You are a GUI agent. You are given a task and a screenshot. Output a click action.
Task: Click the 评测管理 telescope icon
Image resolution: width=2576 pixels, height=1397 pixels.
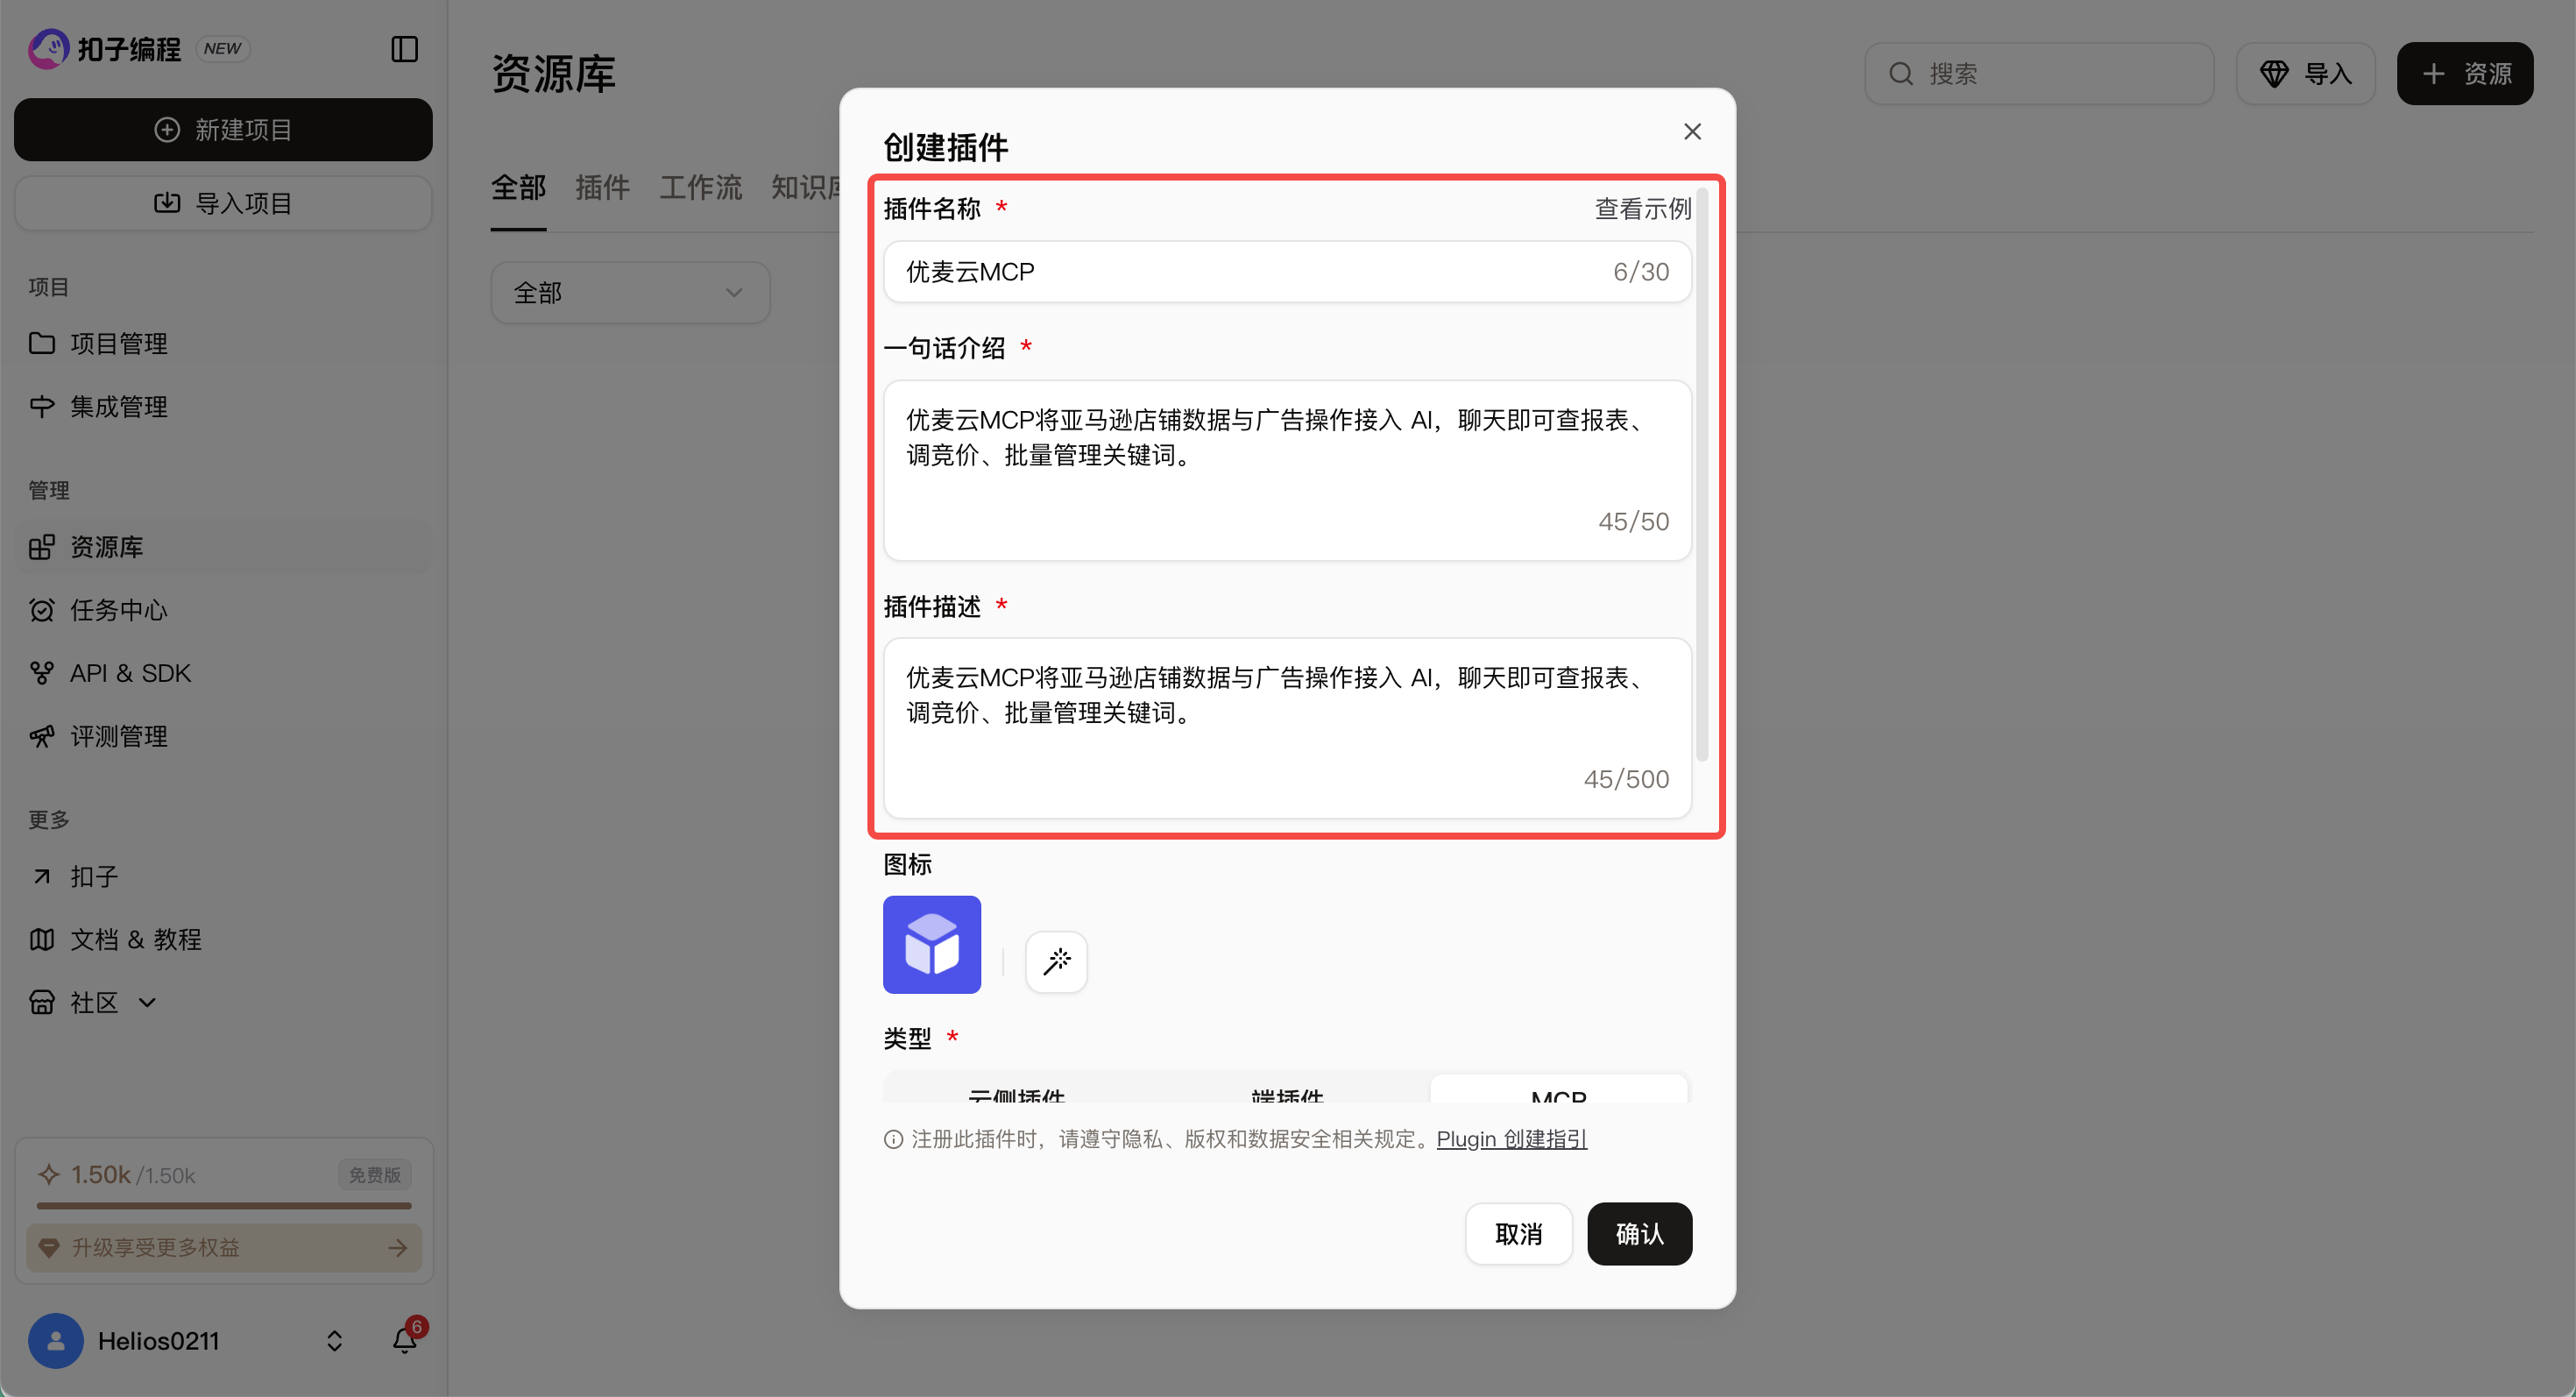click(x=42, y=736)
